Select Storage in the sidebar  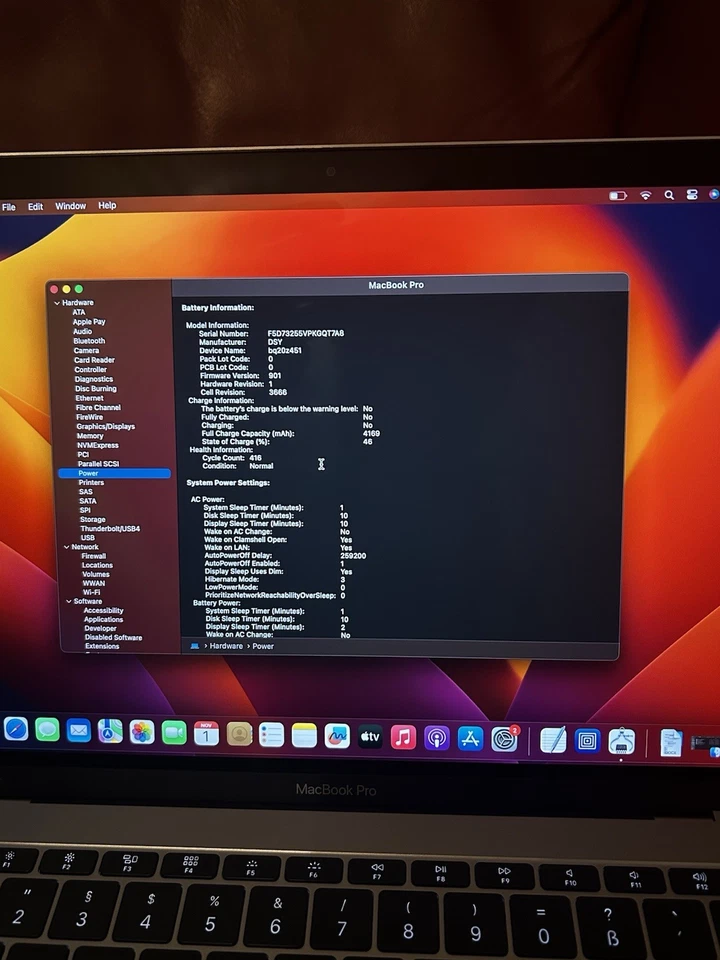tap(92, 519)
